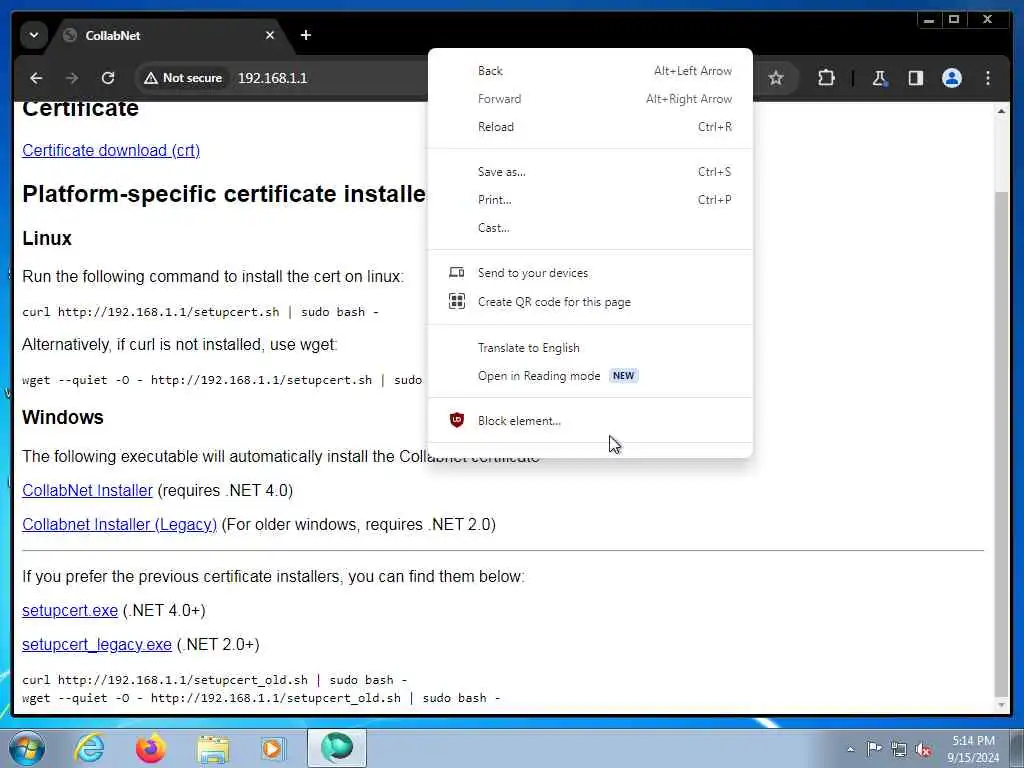Choose Back in the context menu

[590, 71]
